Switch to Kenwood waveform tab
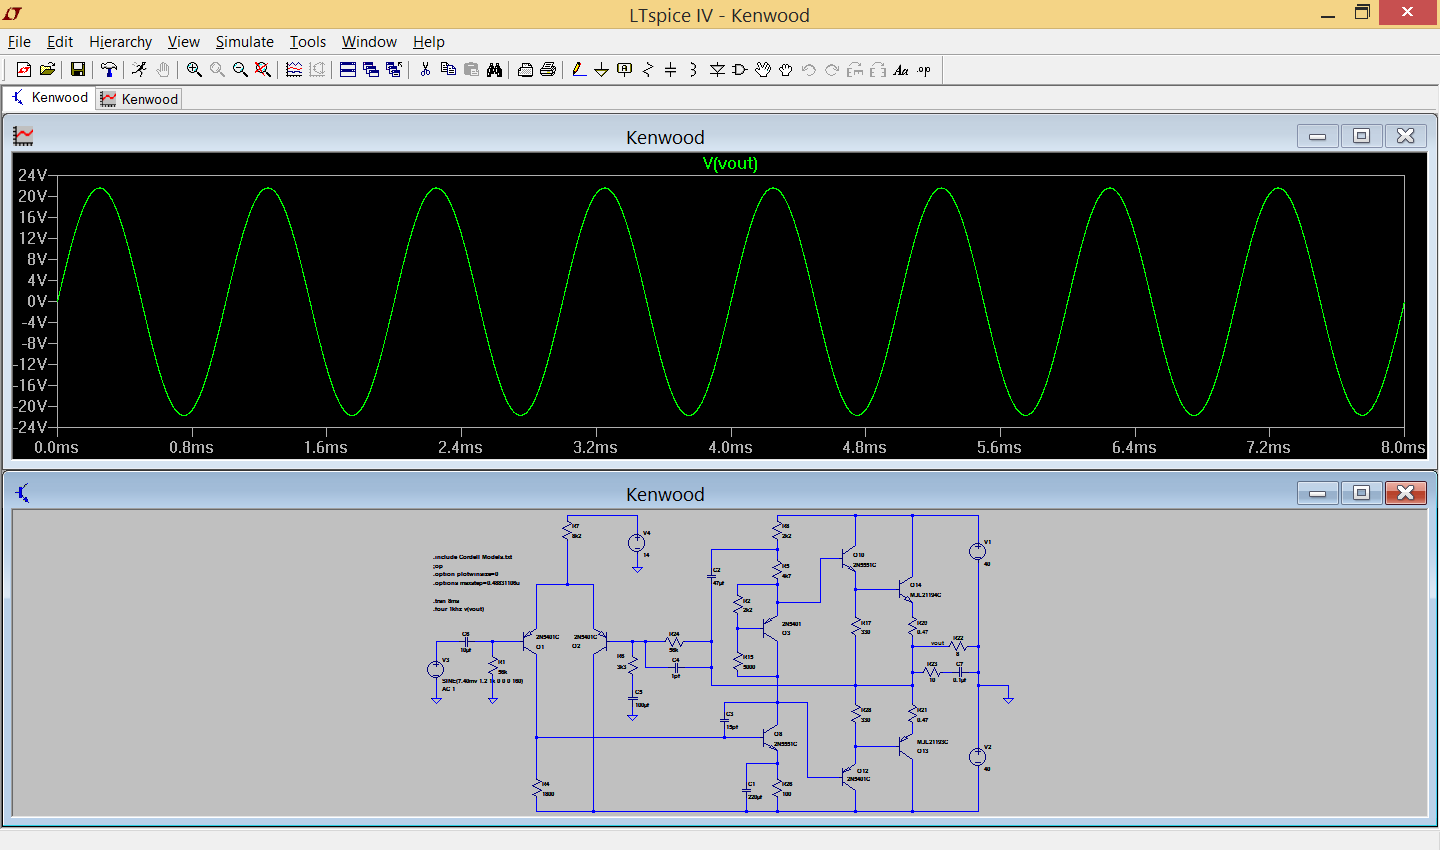The image size is (1440, 850). (x=139, y=99)
